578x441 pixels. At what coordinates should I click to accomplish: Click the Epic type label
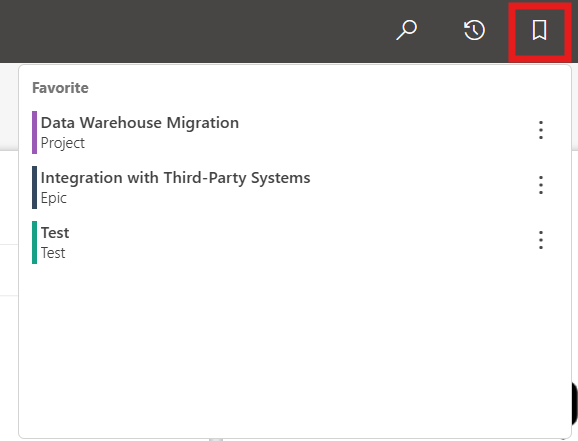(54, 198)
